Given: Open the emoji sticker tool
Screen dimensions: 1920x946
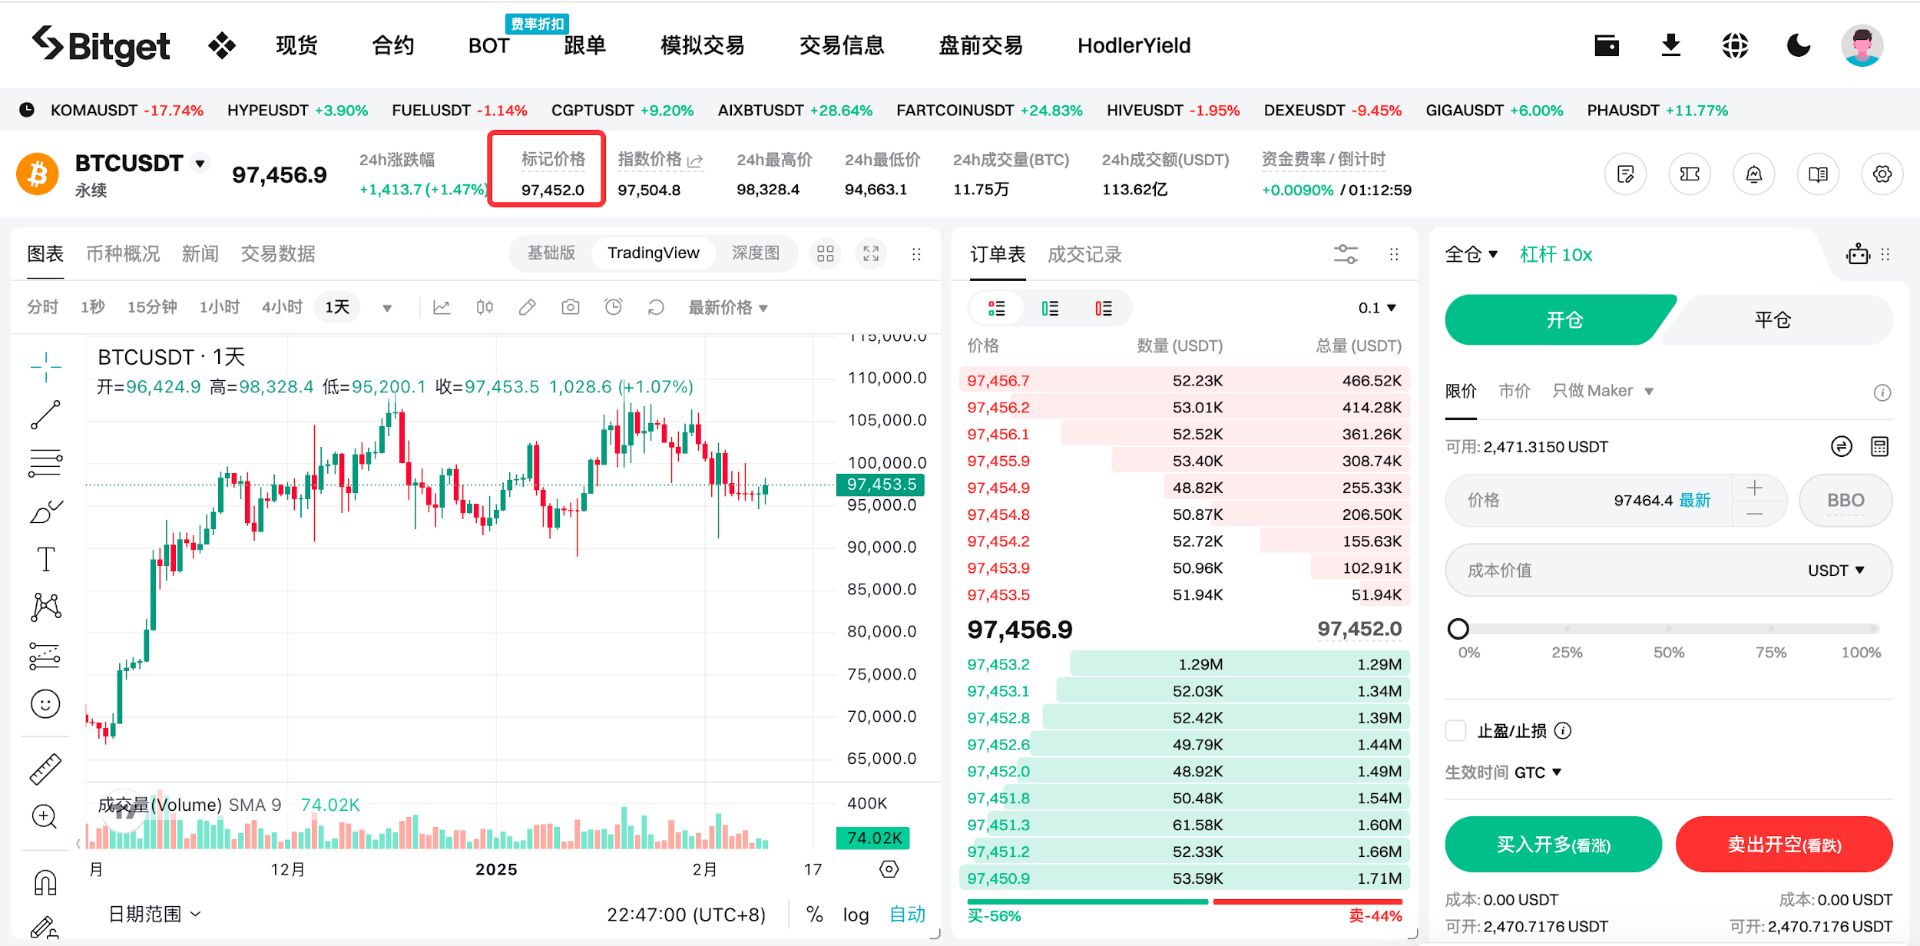Looking at the screenshot, I should click(45, 704).
